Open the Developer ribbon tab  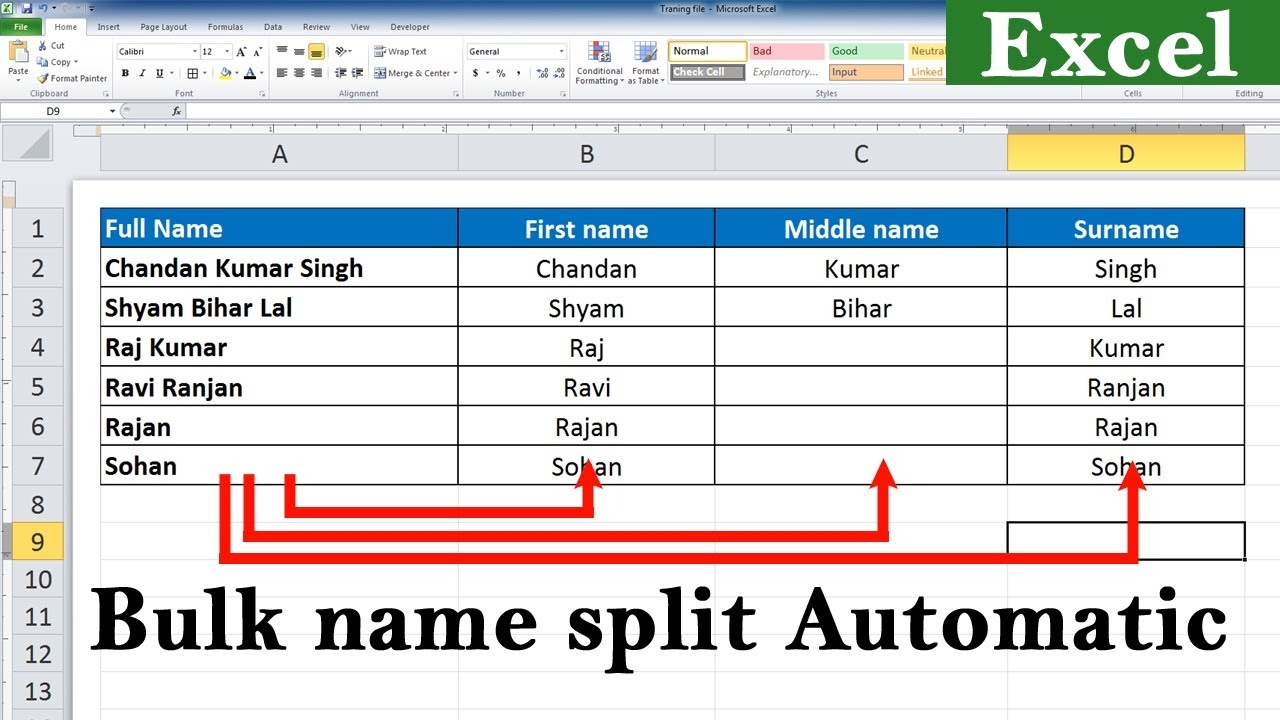click(409, 27)
